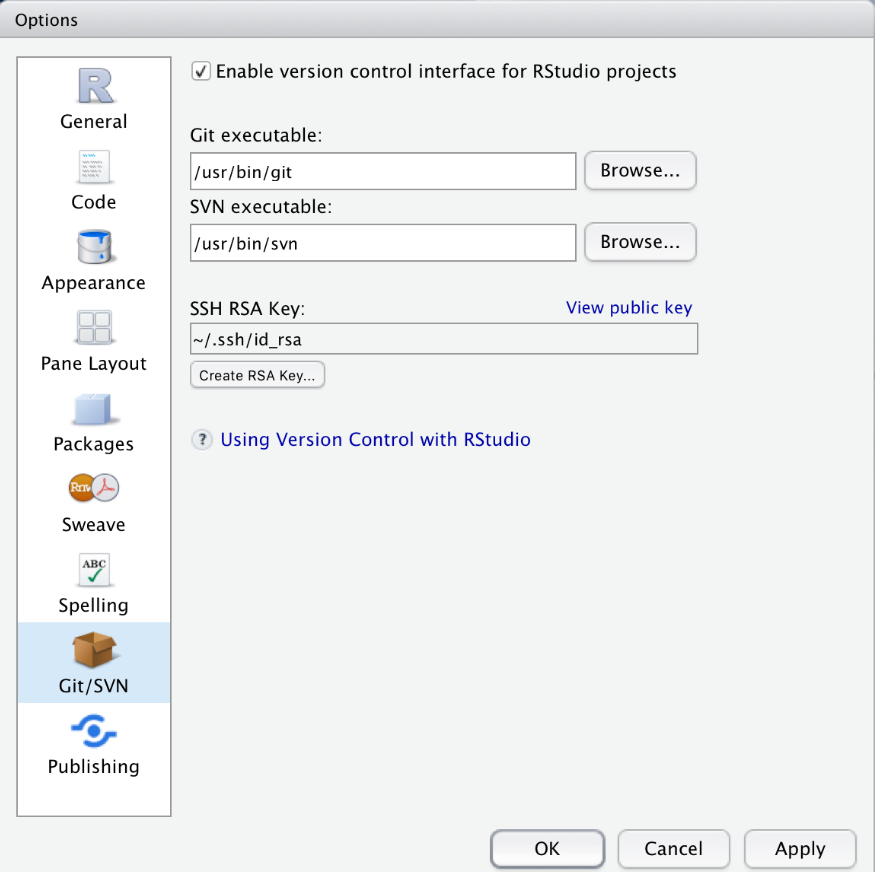Viewport: 876px width, 872px height.
Task: Select the Sweave PDF icon
Action: click(94, 489)
